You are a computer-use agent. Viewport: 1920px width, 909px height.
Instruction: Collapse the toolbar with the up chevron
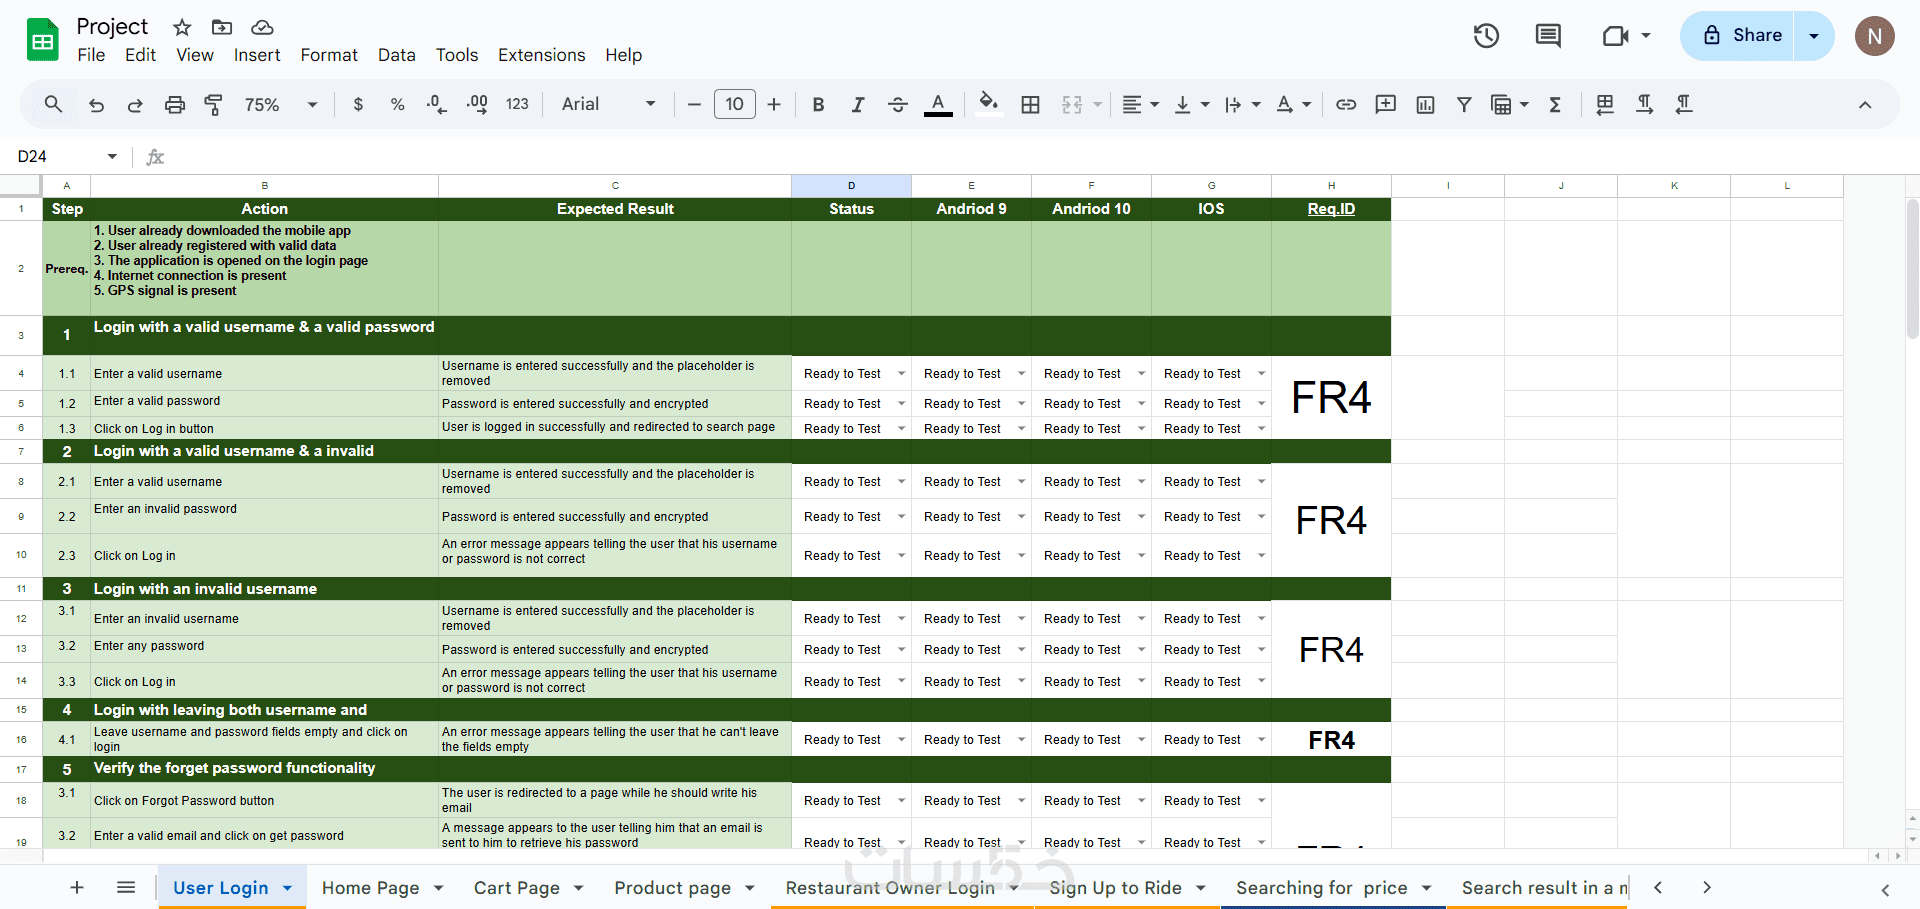(x=1865, y=105)
